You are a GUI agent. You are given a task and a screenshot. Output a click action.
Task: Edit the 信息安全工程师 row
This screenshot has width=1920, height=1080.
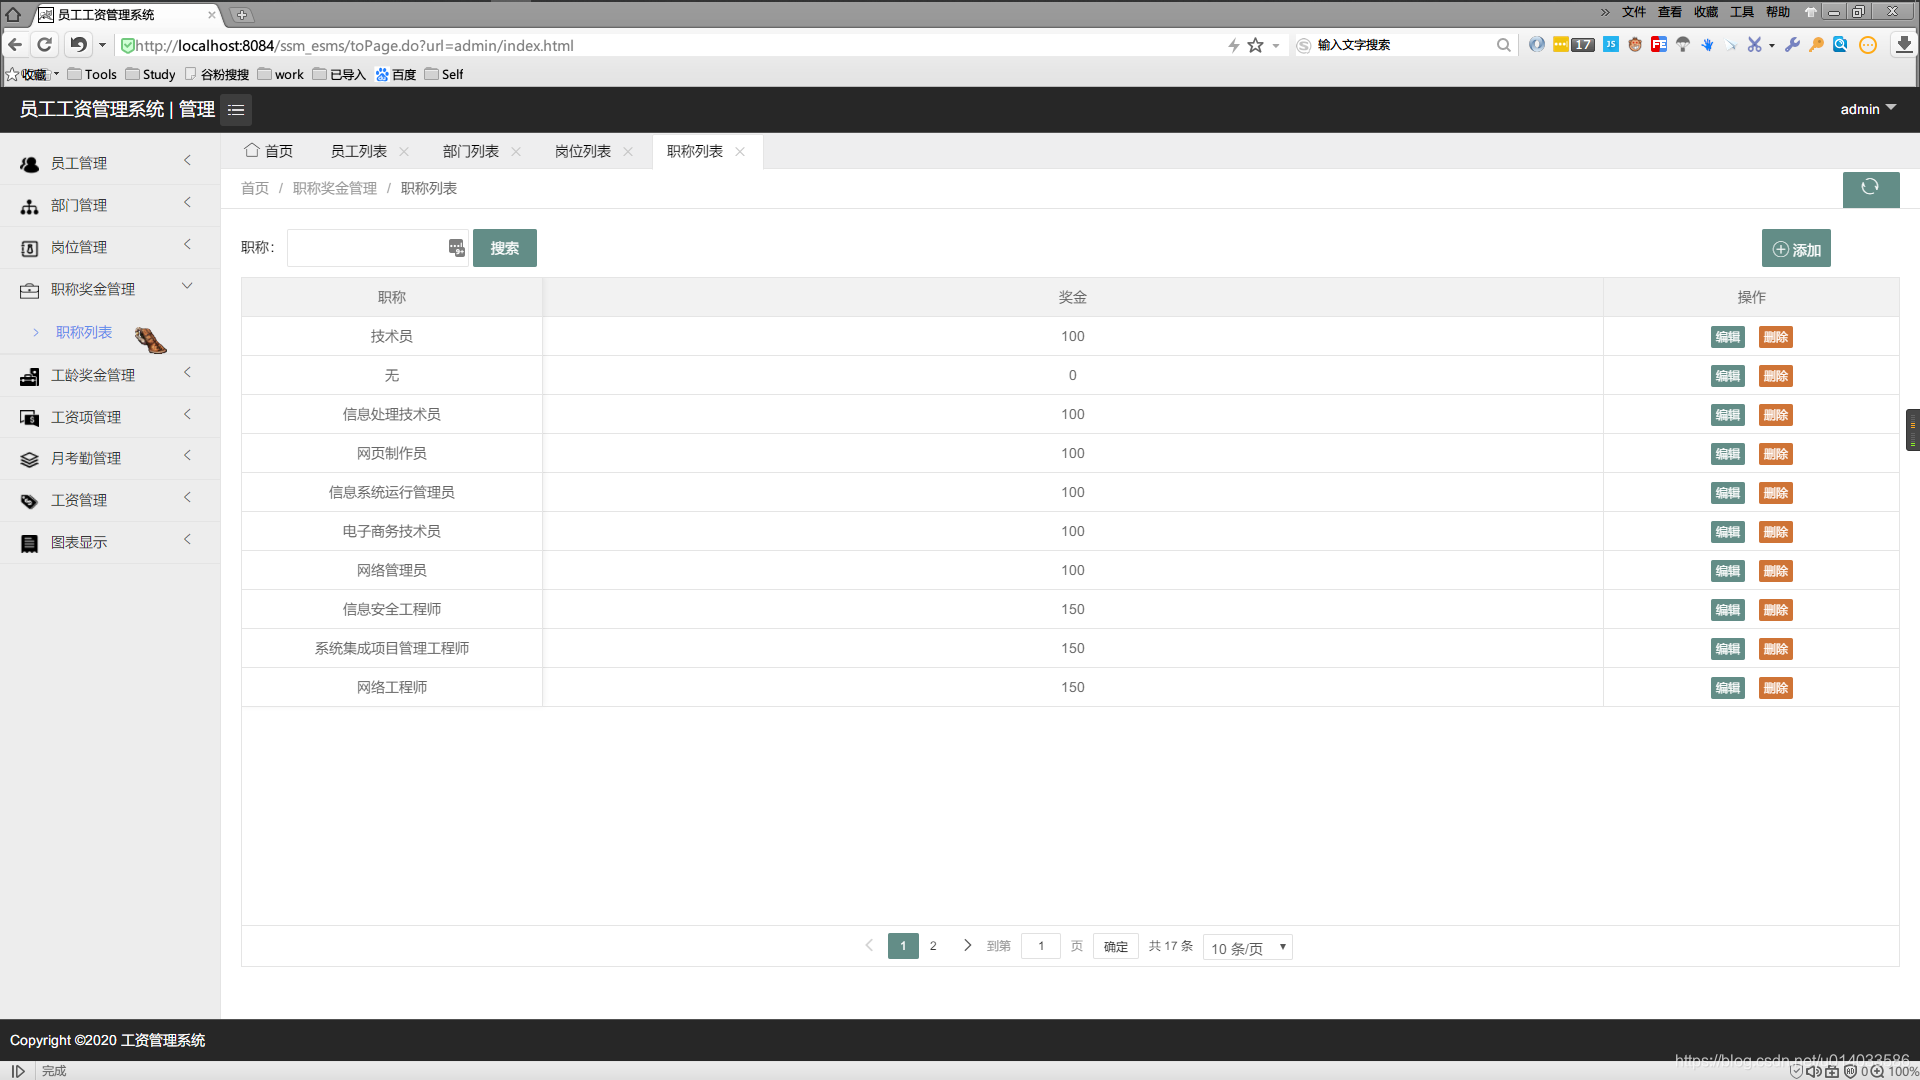(x=1727, y=610)
